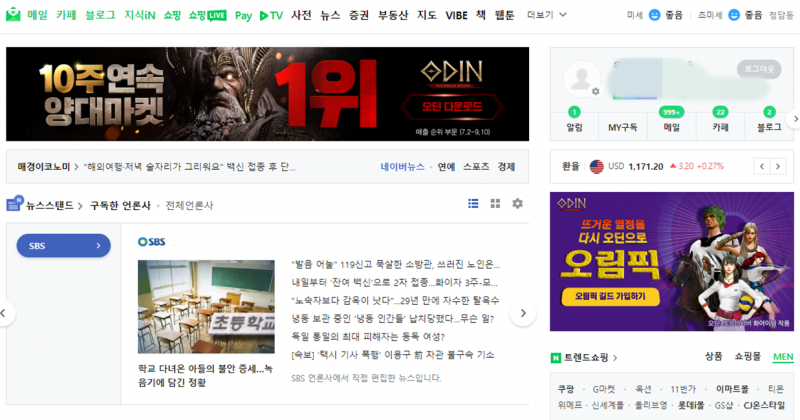
Task: Switch news stand to list view
Action: coord(473,204)
